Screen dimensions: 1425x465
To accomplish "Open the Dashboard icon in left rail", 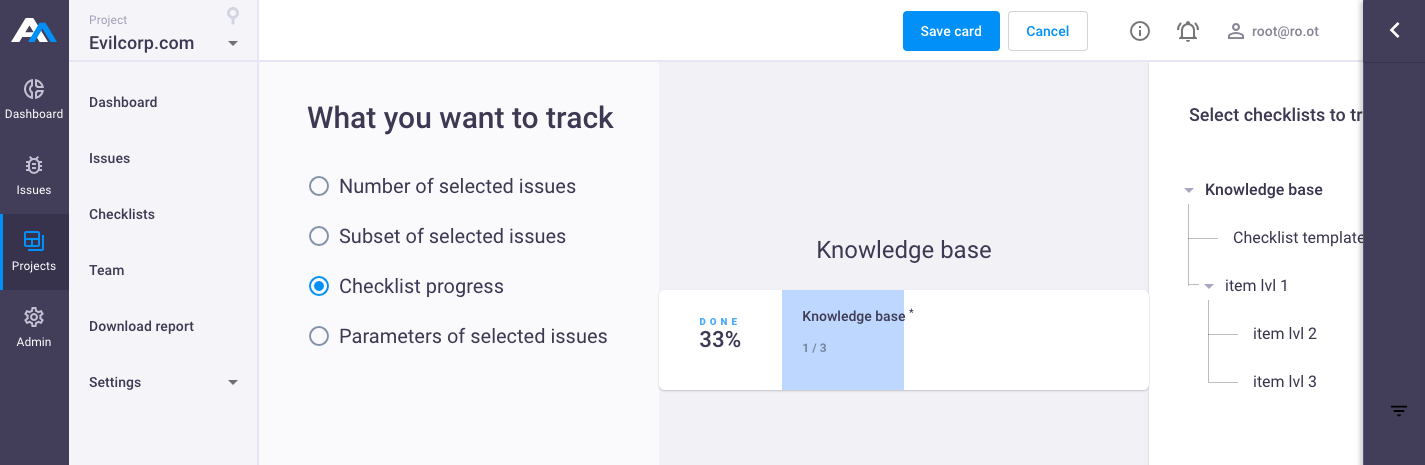I will pyautogui.click(x=34, y=90).
